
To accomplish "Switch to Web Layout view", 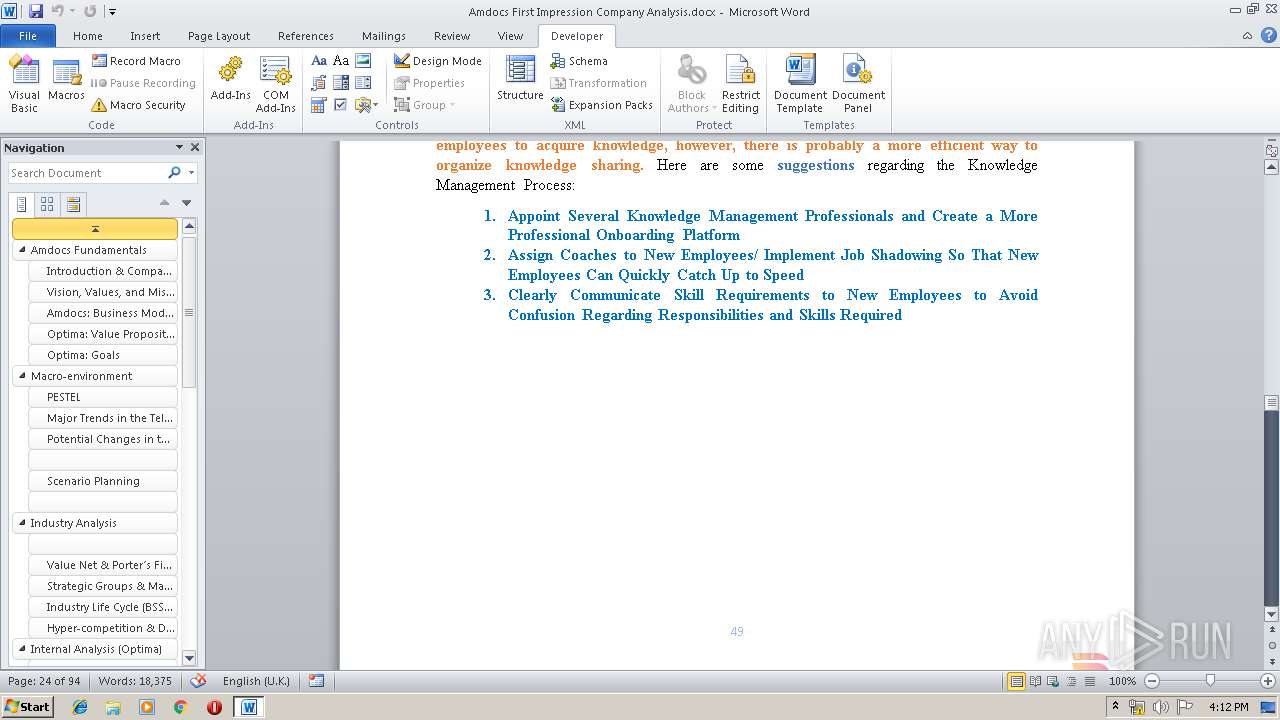I will click(x=1052, y=681).
